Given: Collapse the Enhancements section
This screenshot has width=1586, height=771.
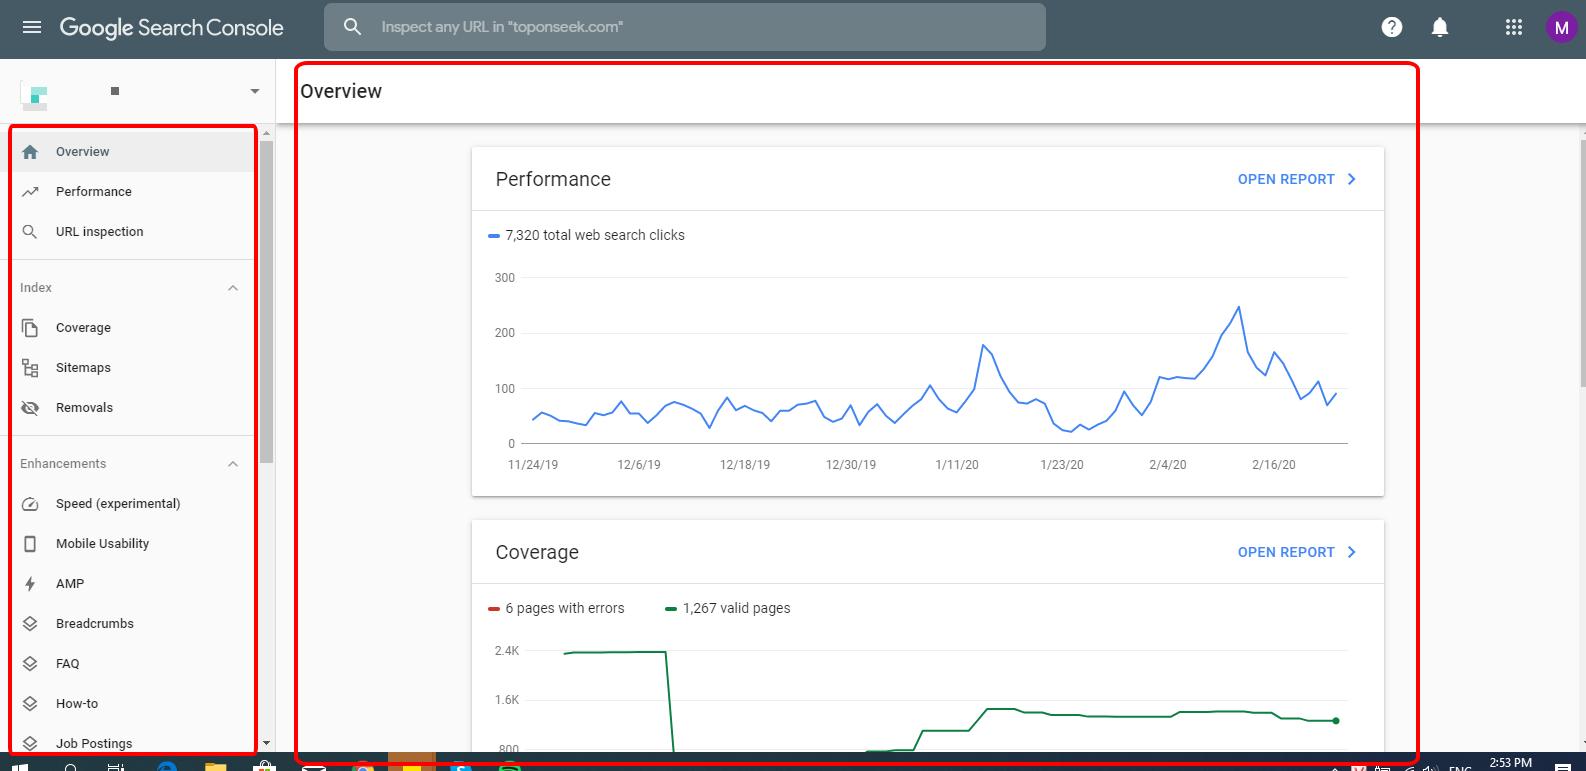Looking at the screenshot, I should click(x=233, y=464).
